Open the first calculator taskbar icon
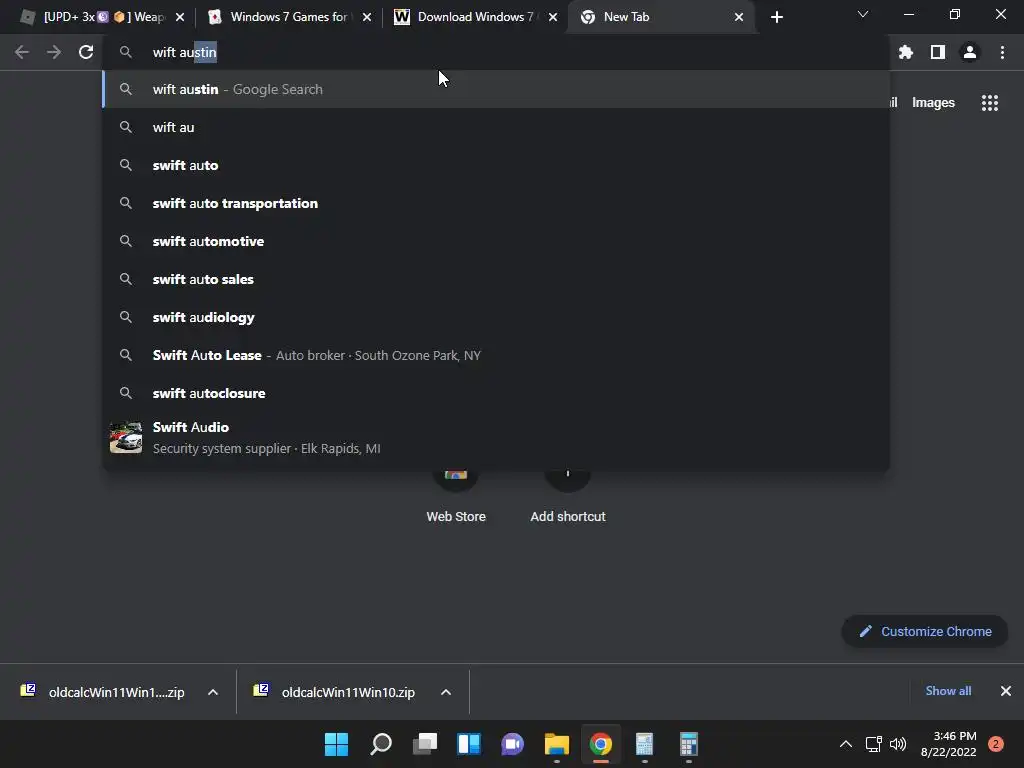The height and width of the screenshot is (768, 1024). pyautogui.click(x=645, y=744)
